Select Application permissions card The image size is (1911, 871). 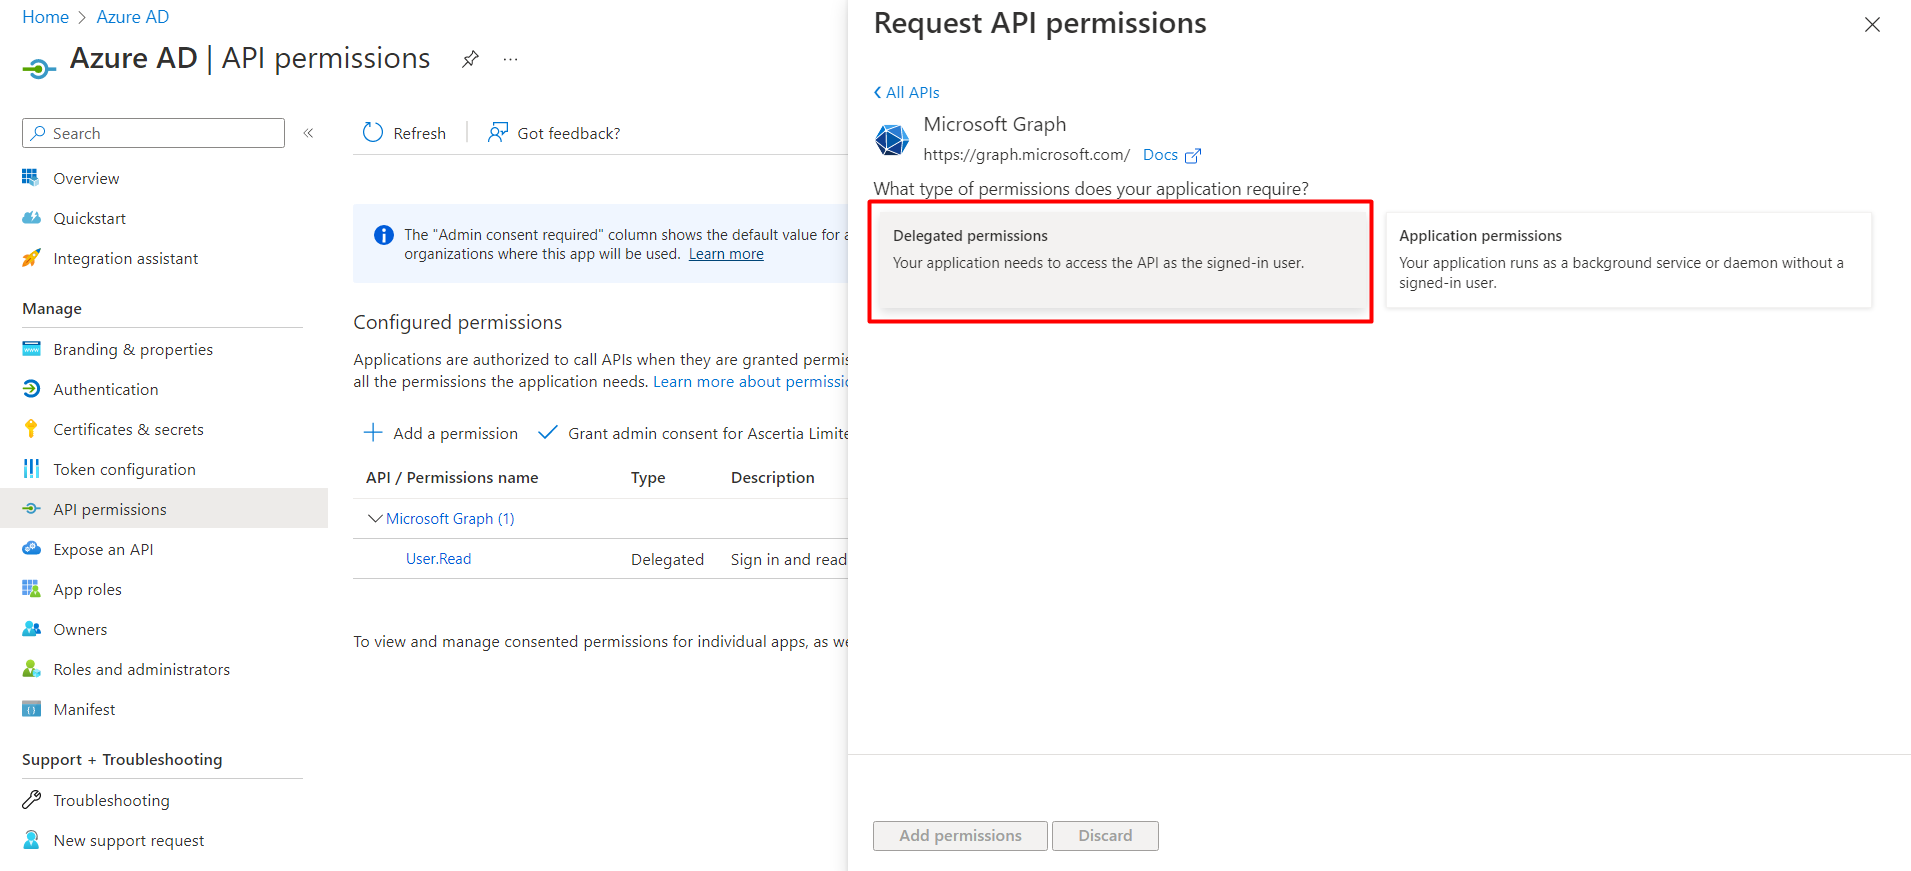coord(1629,260)
